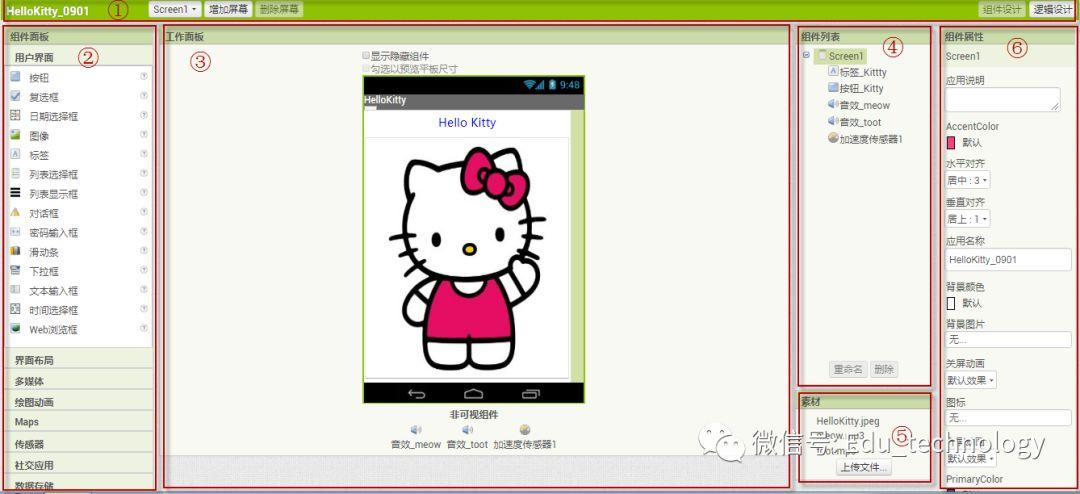This screenshot has height=494, width=1080.
Task: Select the 按钮 component icon in palette
Action: click(x=15, y=77)
